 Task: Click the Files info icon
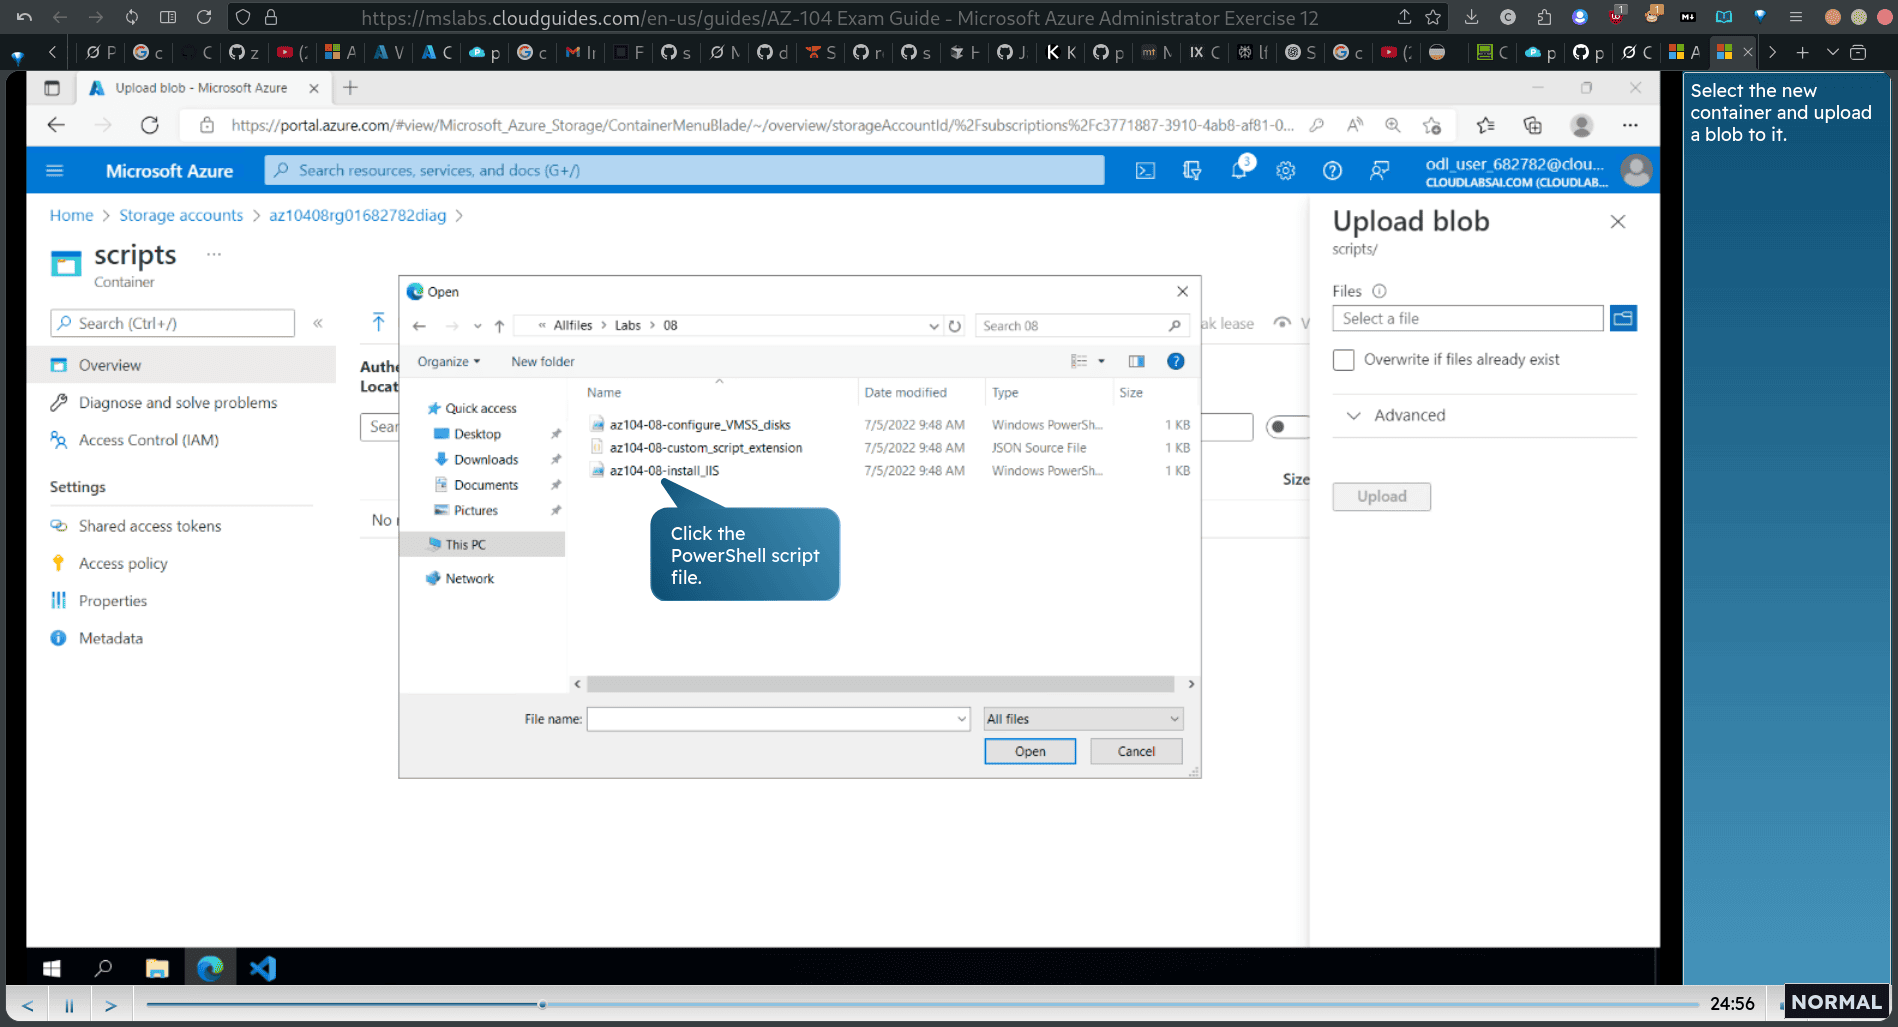1379,291
